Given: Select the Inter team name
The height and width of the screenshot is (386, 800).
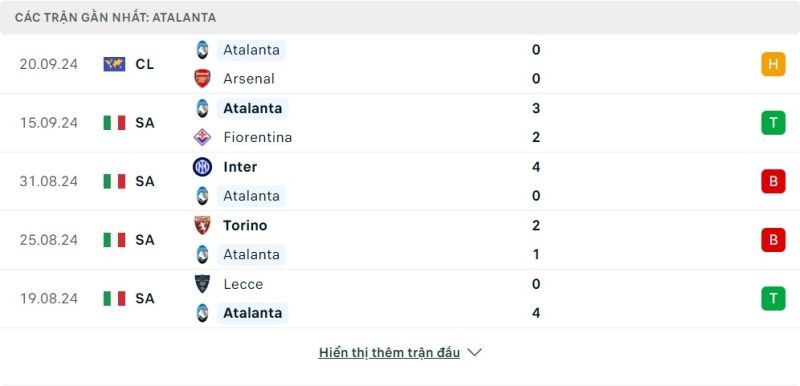Looking at the screenshot, I should [240, 167].
